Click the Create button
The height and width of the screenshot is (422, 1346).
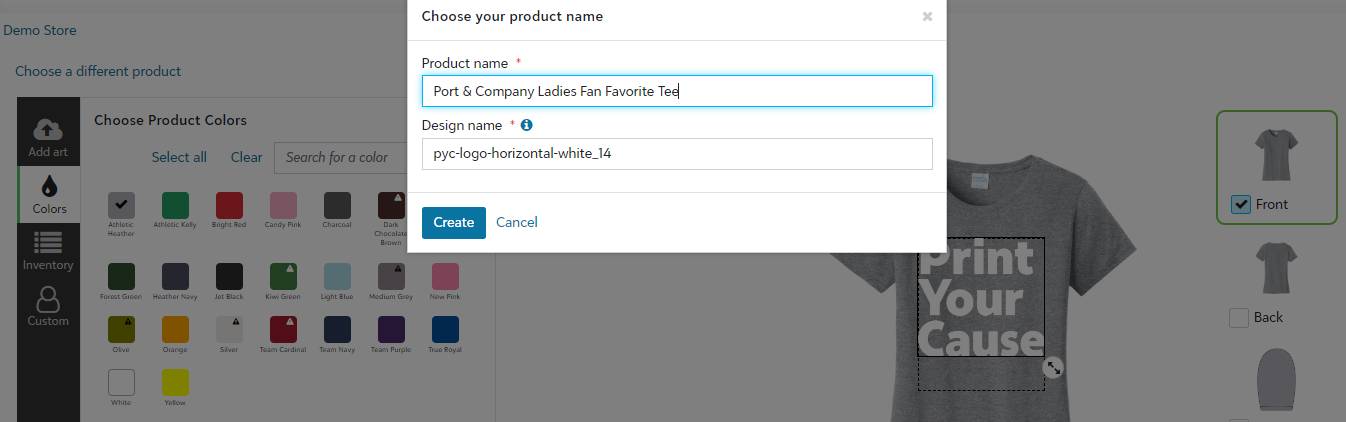454,222
